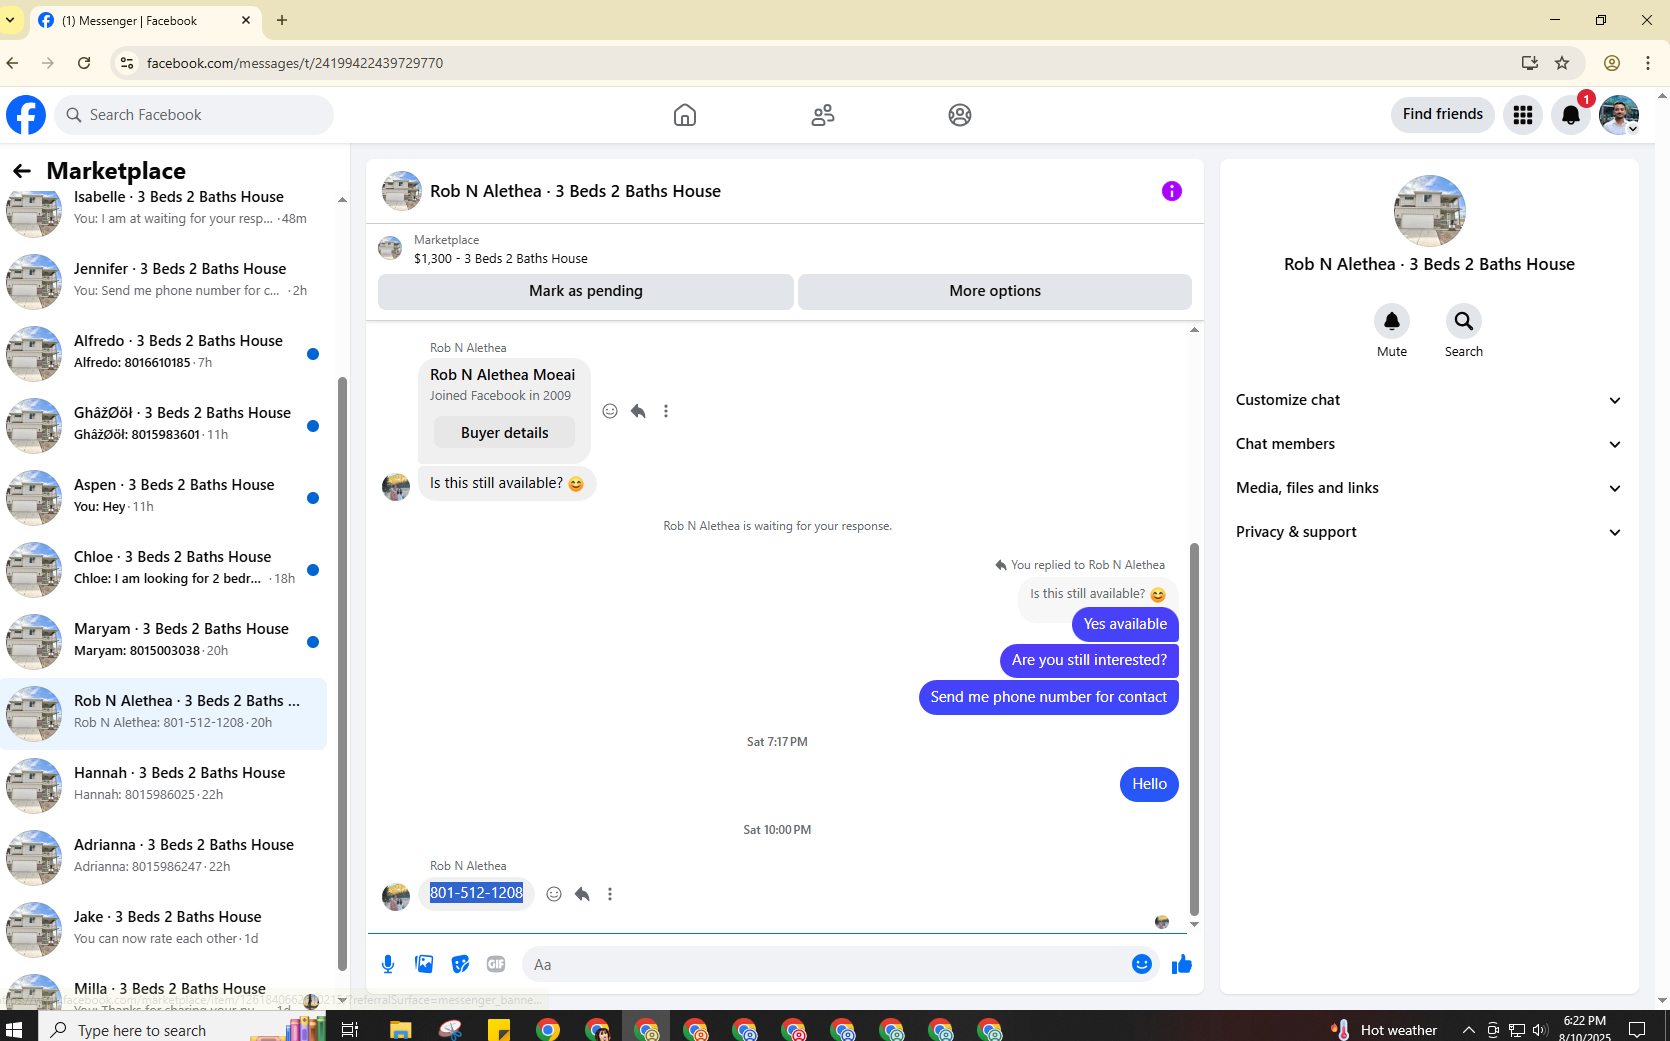Focus the Search Facebook field

pyautogui.click(x=194, y=115)
